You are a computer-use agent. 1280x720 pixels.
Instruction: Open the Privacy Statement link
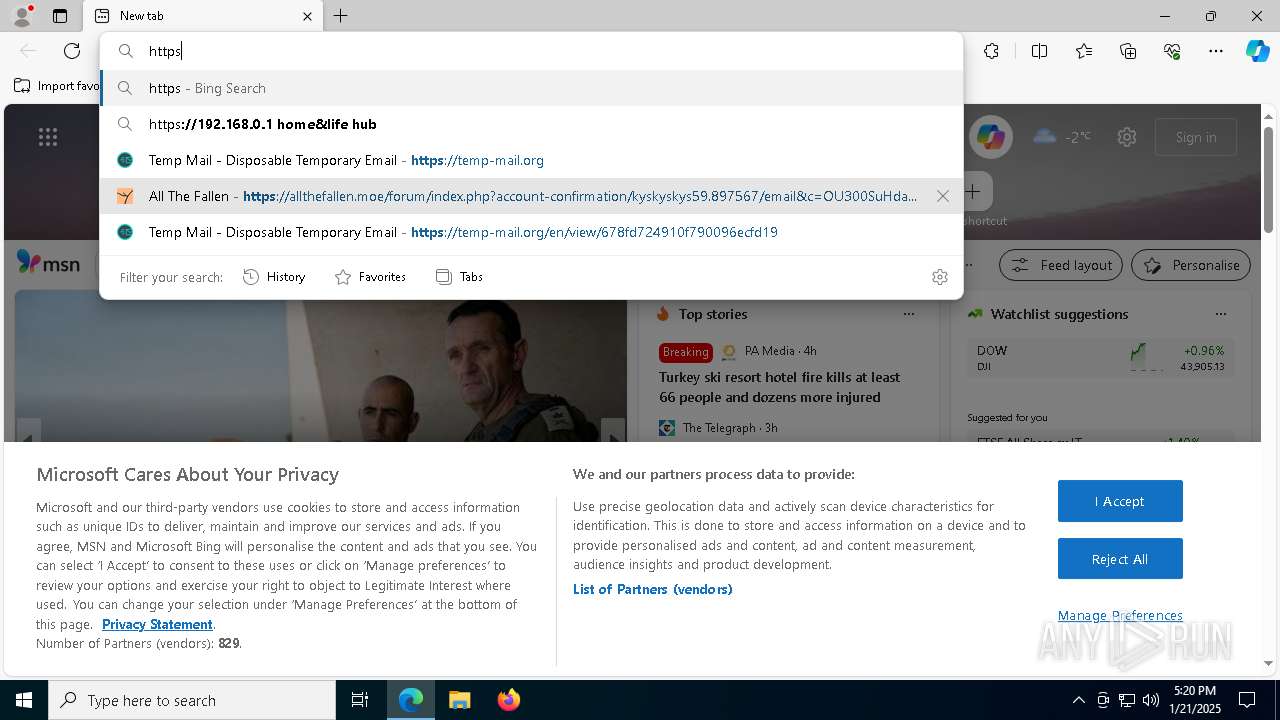[x=157, y=624]
